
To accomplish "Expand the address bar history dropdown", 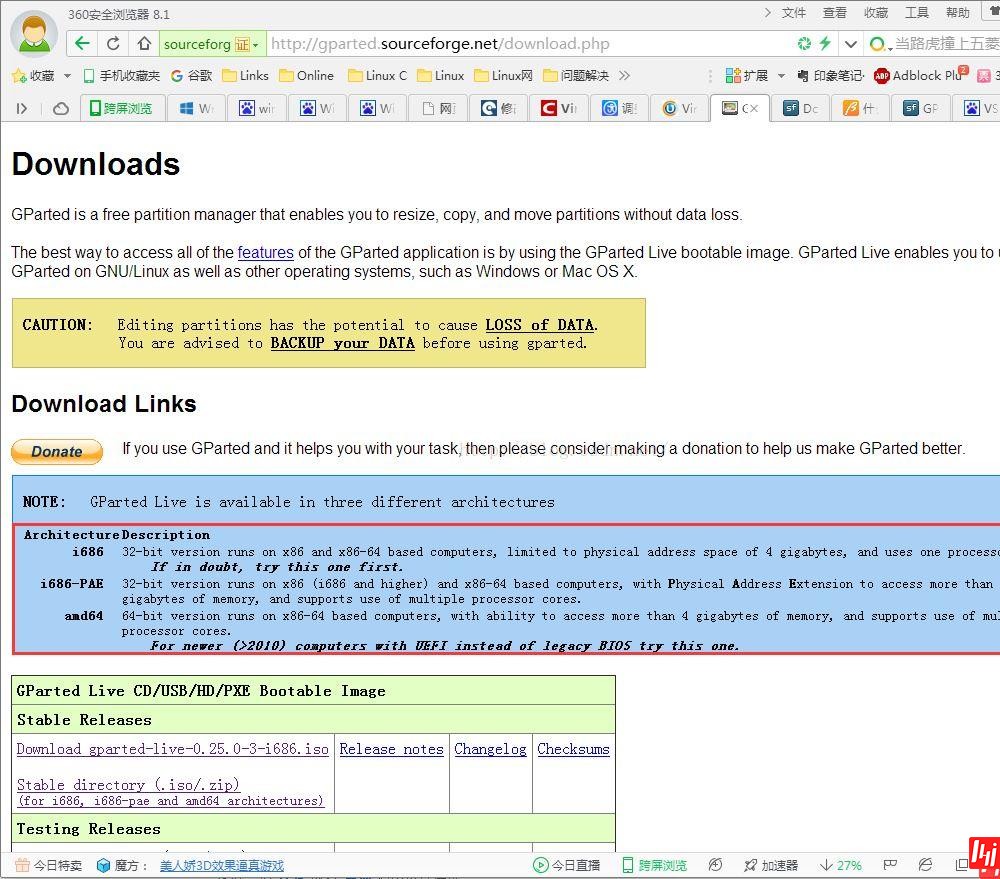I will [x=851, y=44].
